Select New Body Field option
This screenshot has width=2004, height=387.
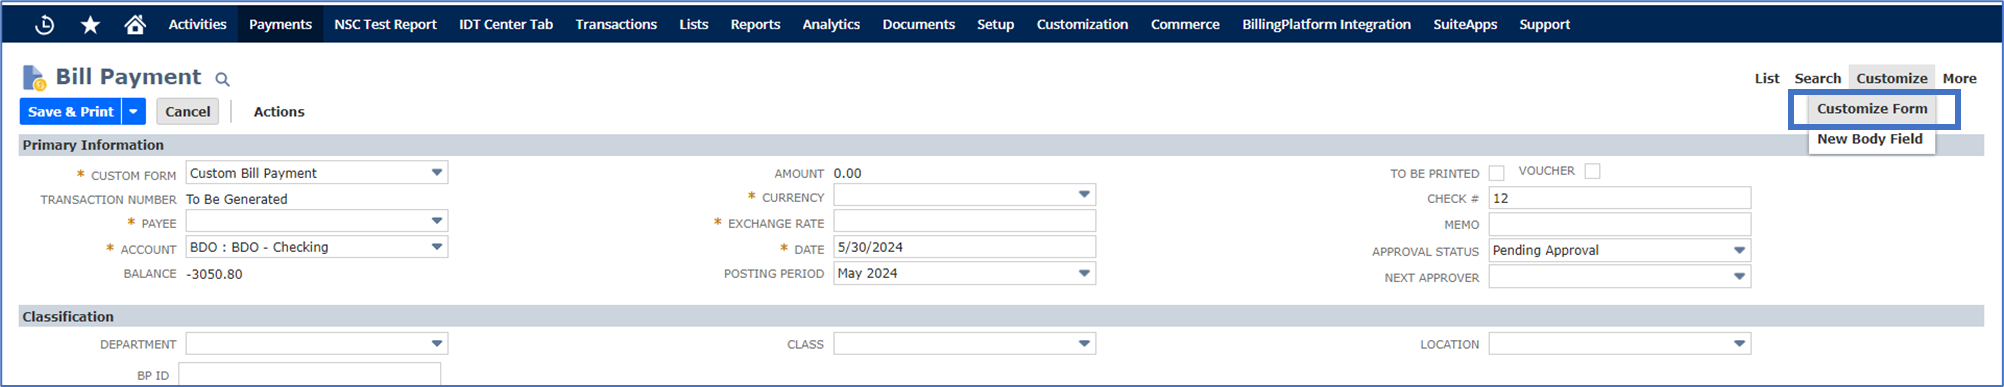[x=1870, y=139]
